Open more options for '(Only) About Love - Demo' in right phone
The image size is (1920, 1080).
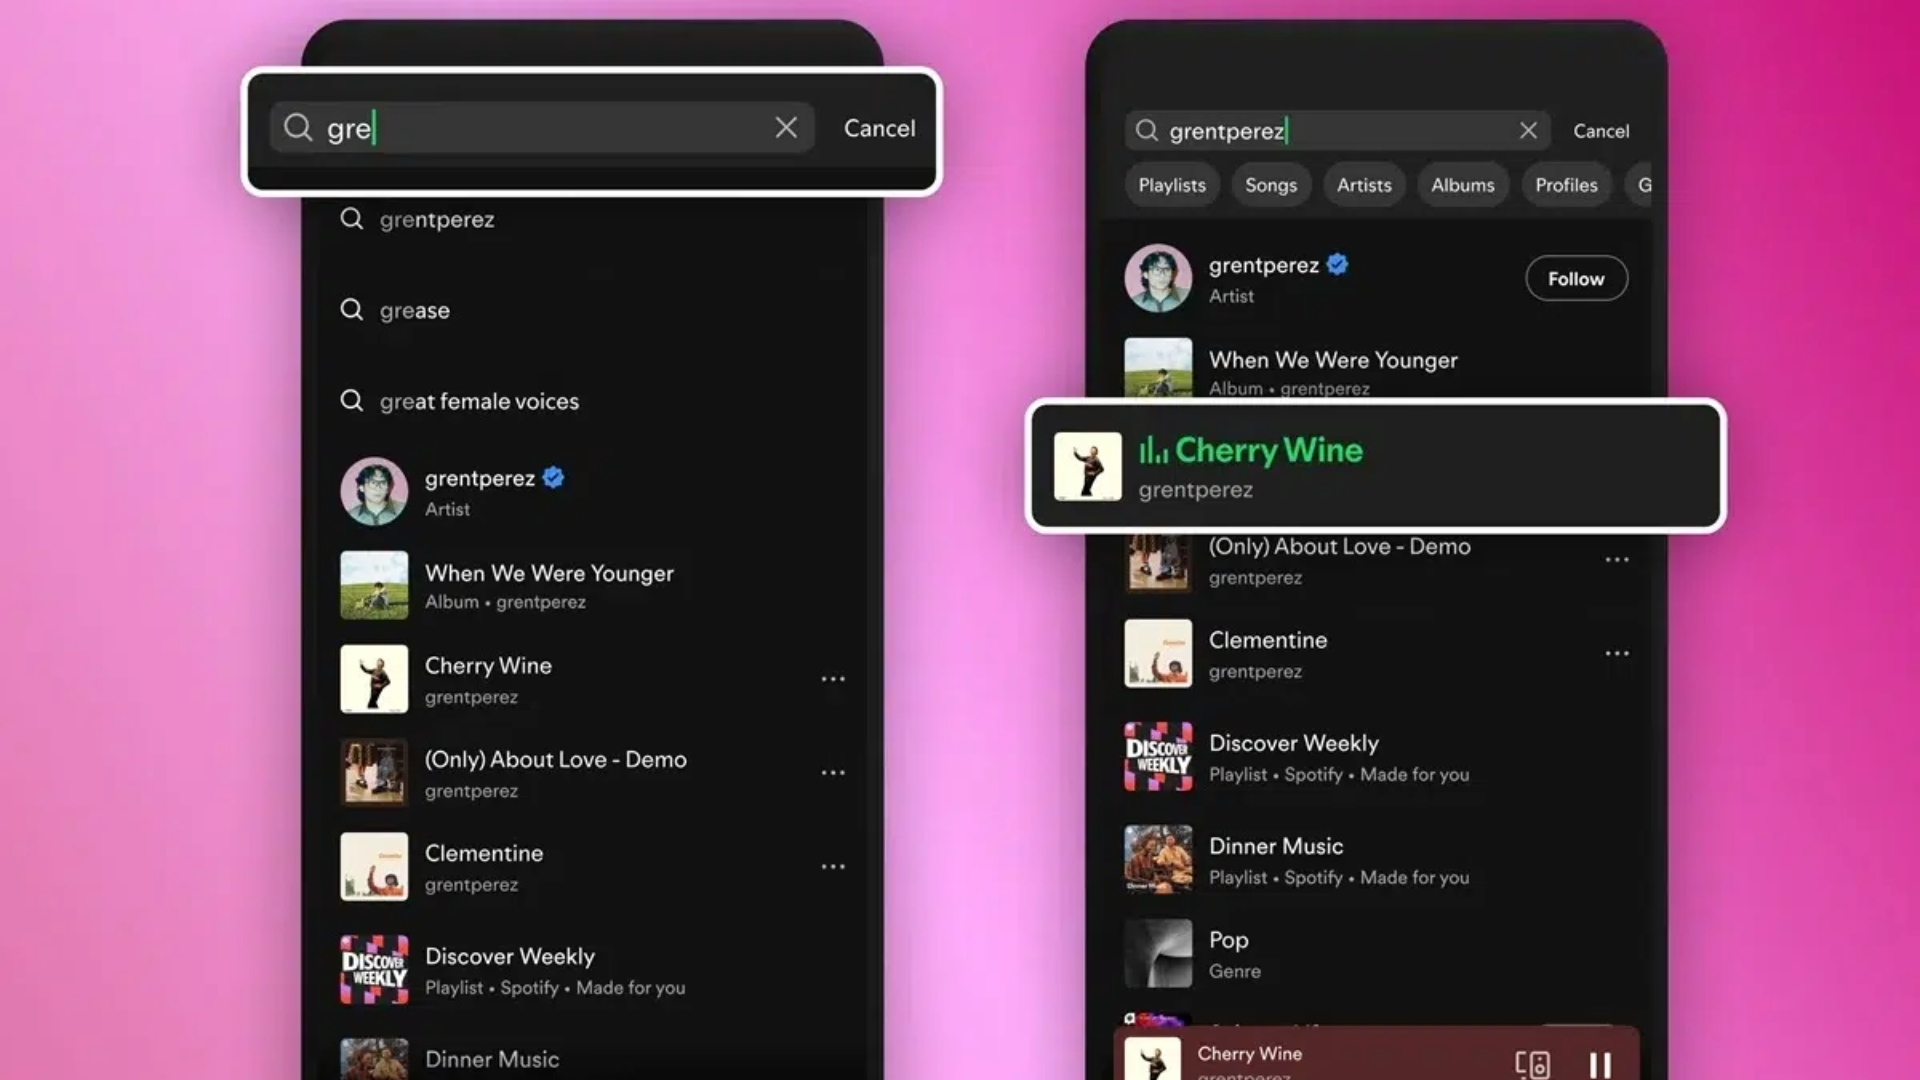1617,560
